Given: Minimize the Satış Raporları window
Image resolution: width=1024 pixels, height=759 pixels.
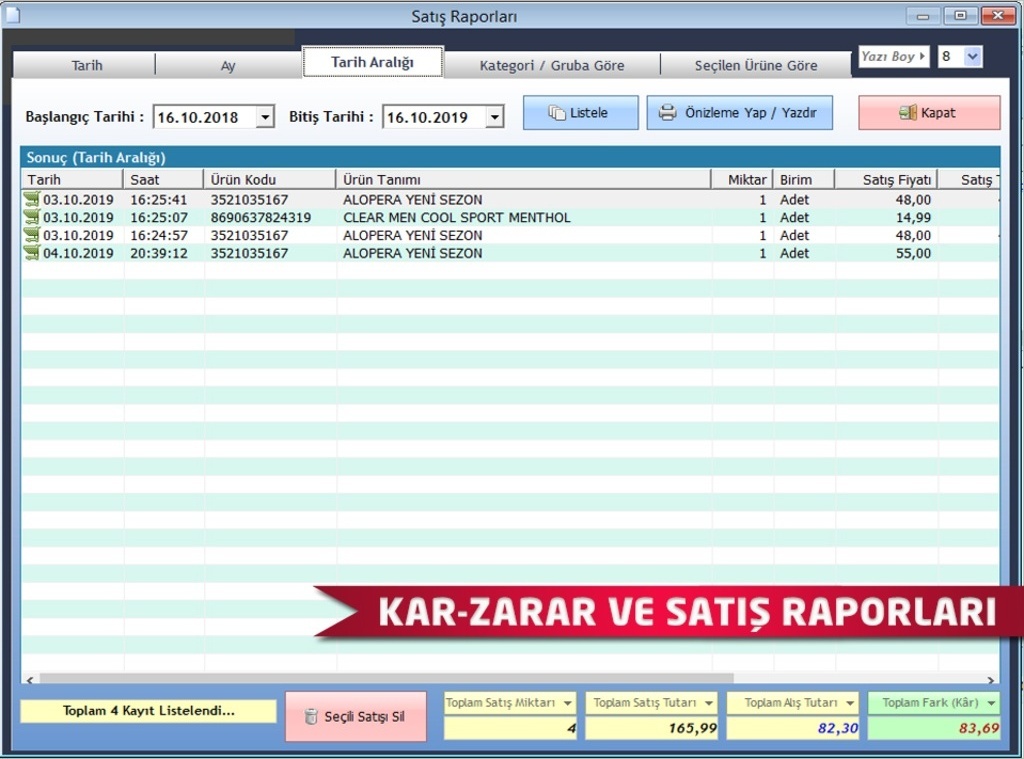Looking at the screenshot, I should 923,16.
